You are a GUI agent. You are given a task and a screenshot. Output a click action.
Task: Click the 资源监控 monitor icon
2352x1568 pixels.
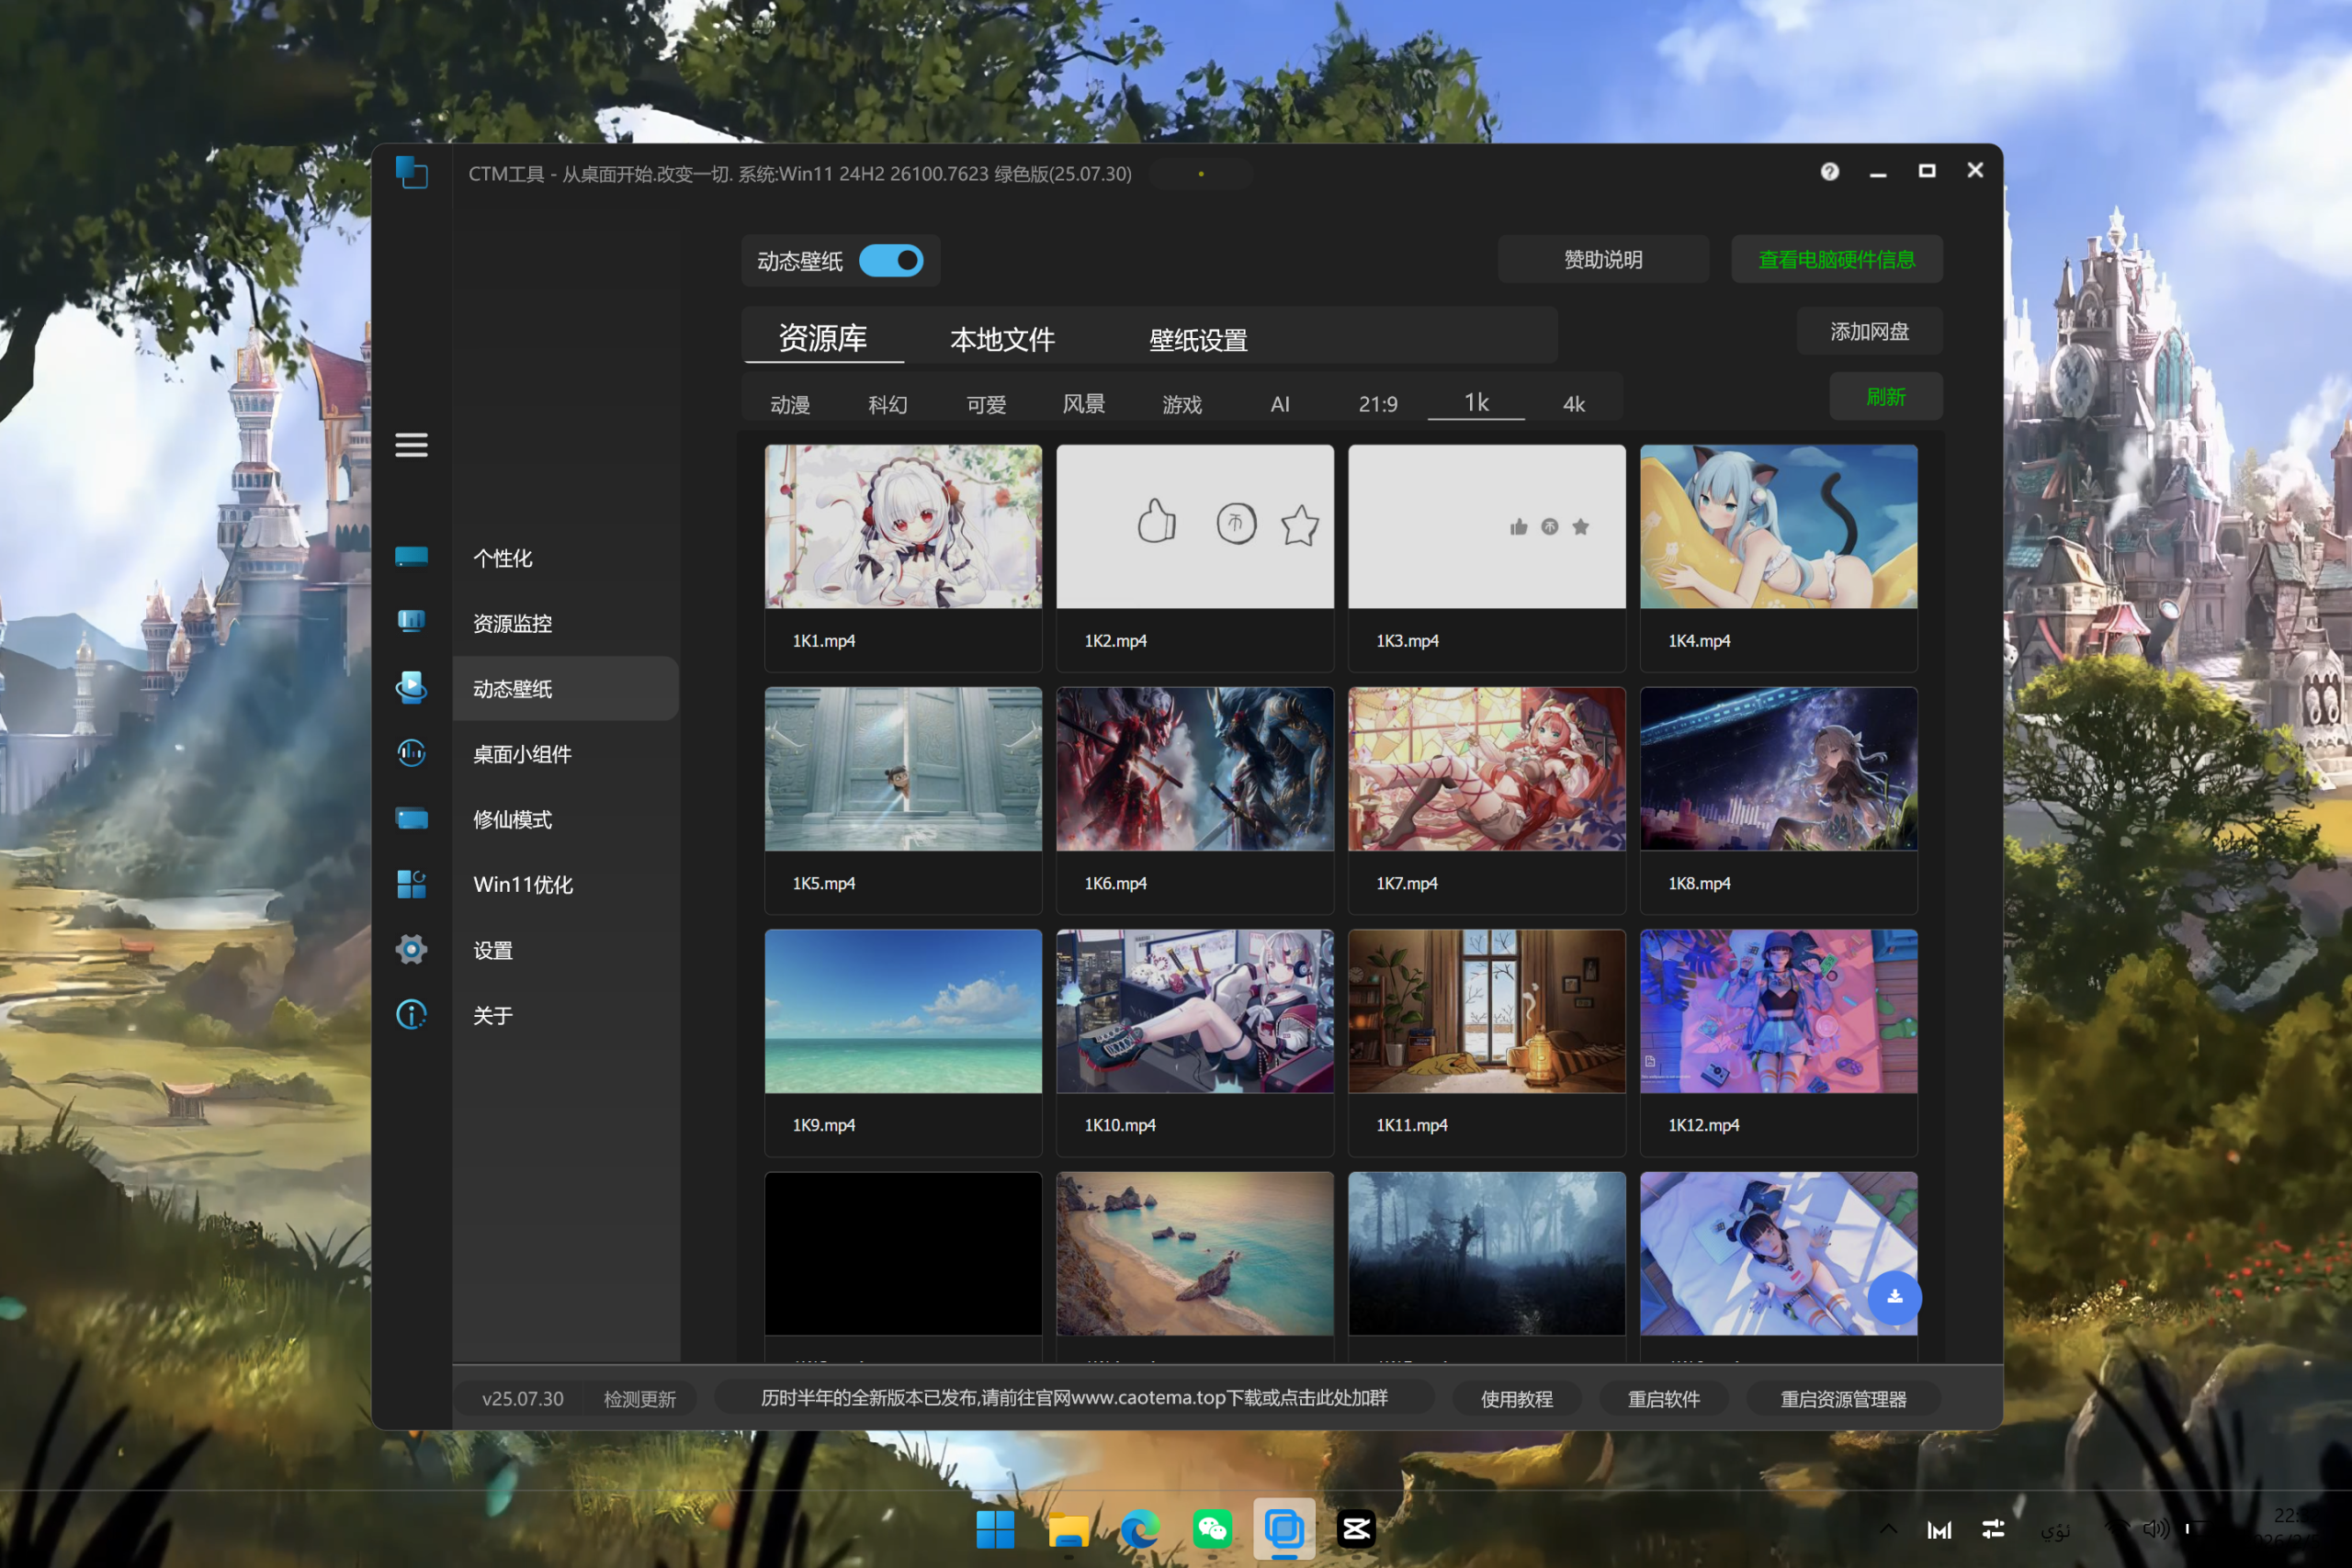411,622
